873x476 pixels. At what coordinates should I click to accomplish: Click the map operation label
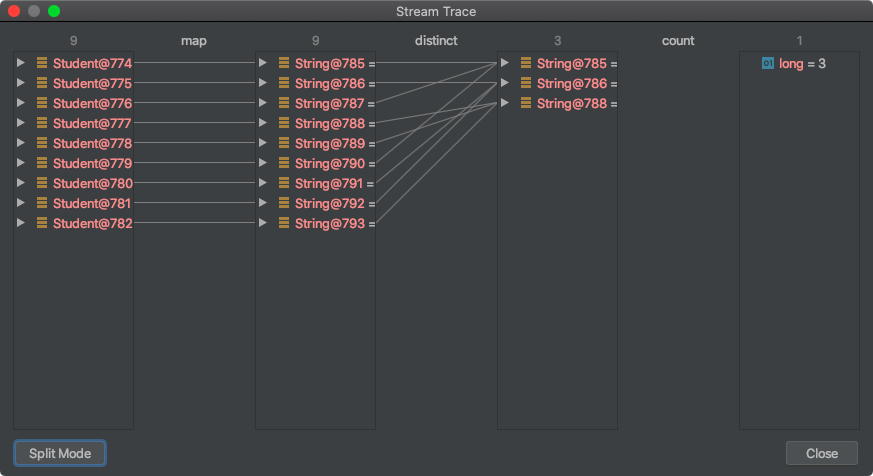tap(194, 41)
